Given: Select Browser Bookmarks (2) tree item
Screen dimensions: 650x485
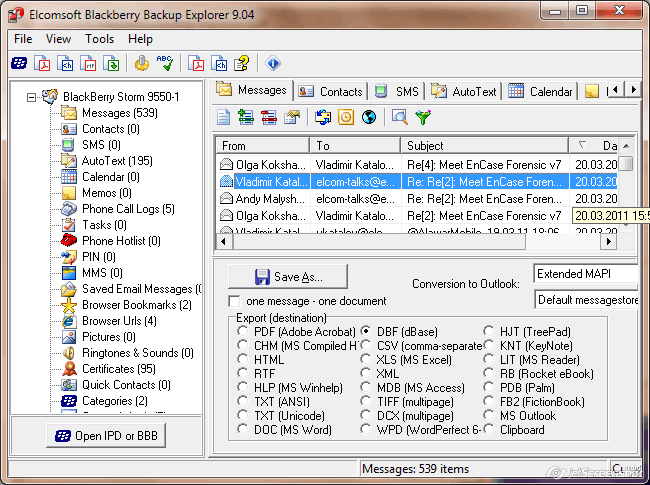Looking at the screenshot, I should 137,305.
